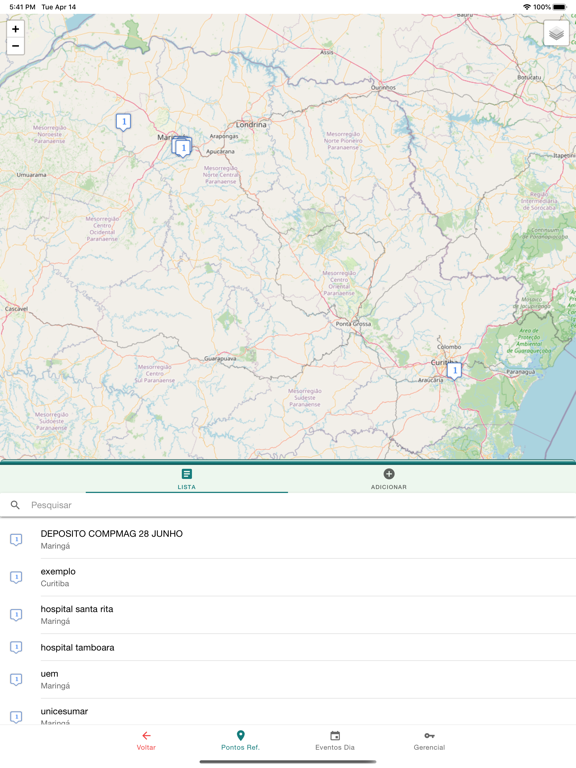Open the map layers selector
The image size is (576, 768).
click(556, 33)
